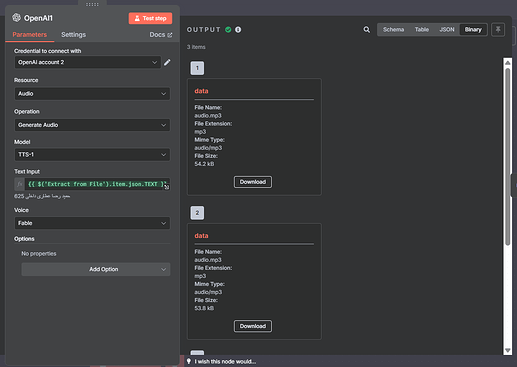
Task: Open the Resource dropdown showing Audio
Action: pyautogui.click(x=92, y=94)
